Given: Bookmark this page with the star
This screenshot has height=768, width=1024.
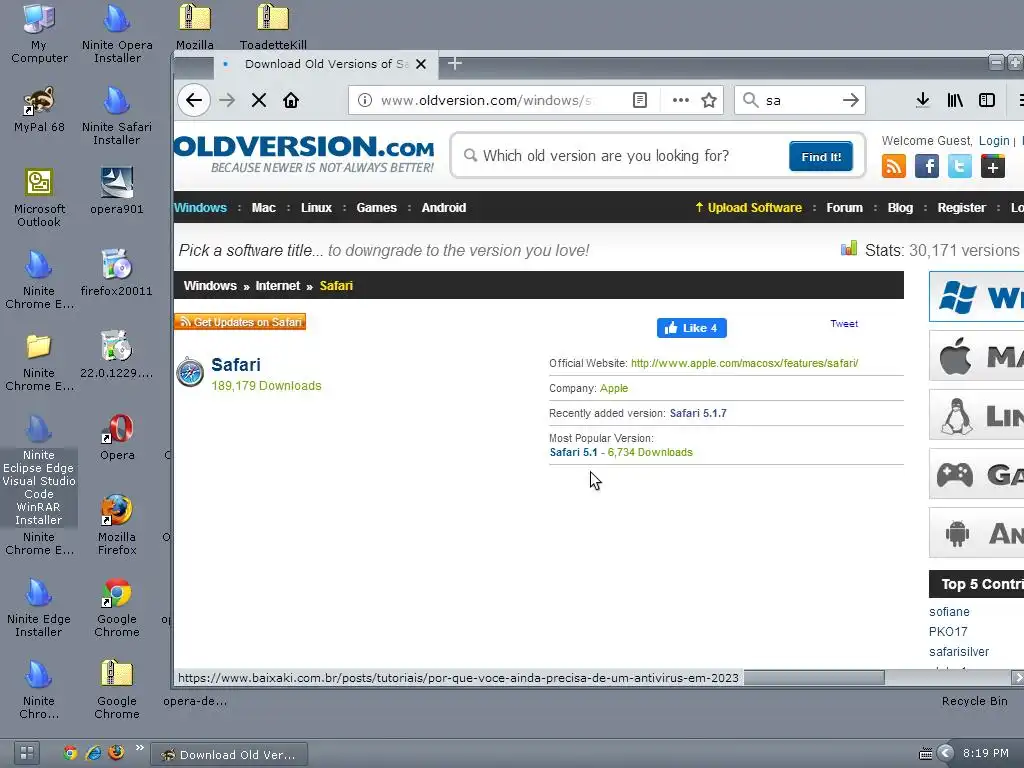Looking at the screenshot, I should (x=709, y=100).
